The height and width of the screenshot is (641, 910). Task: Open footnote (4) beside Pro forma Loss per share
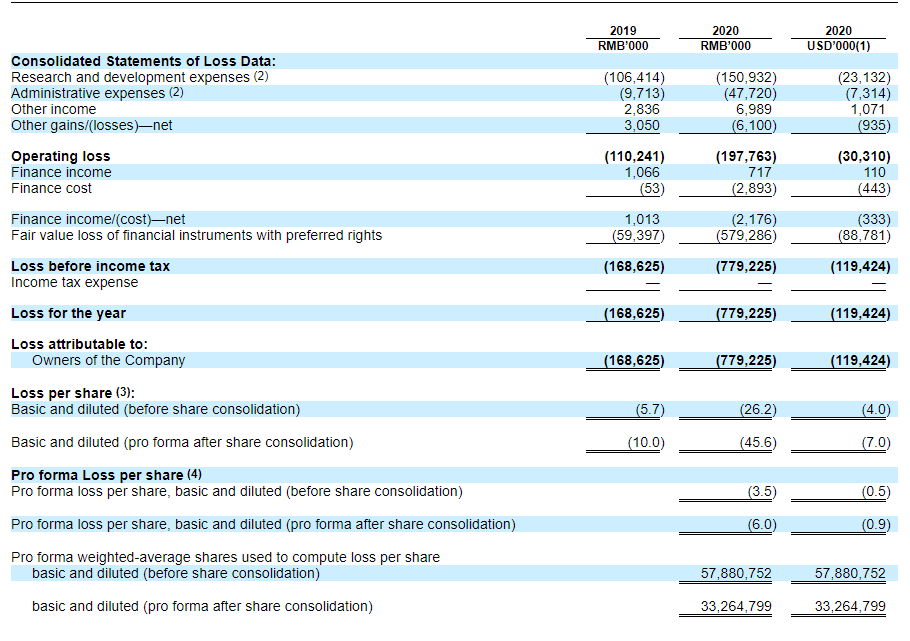point(194,475)
